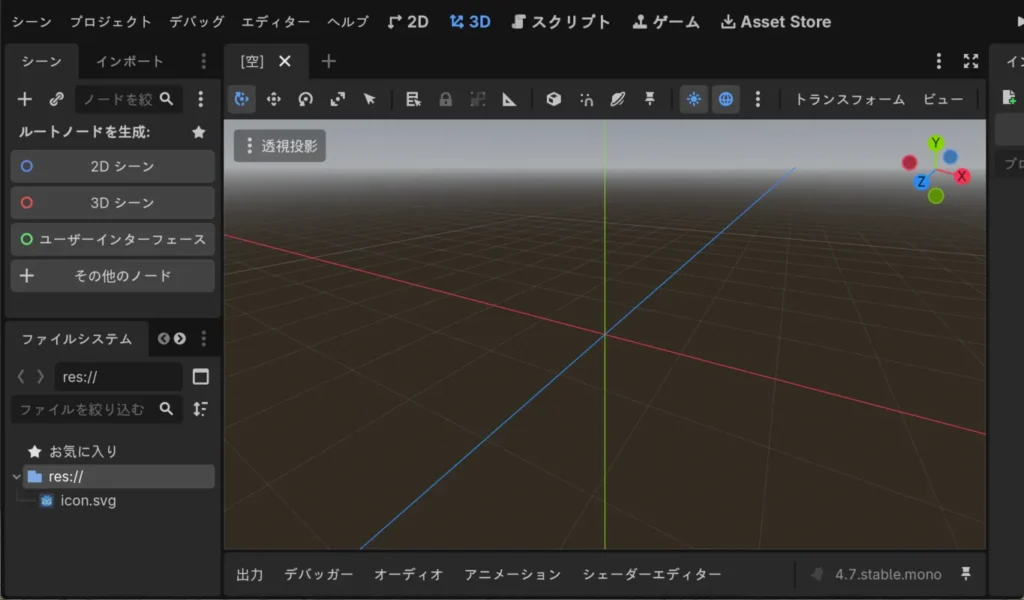Viewport: 1024px width, 600px height.
Task: Click the list selectable nodes icon
Action: coord(413,99)
